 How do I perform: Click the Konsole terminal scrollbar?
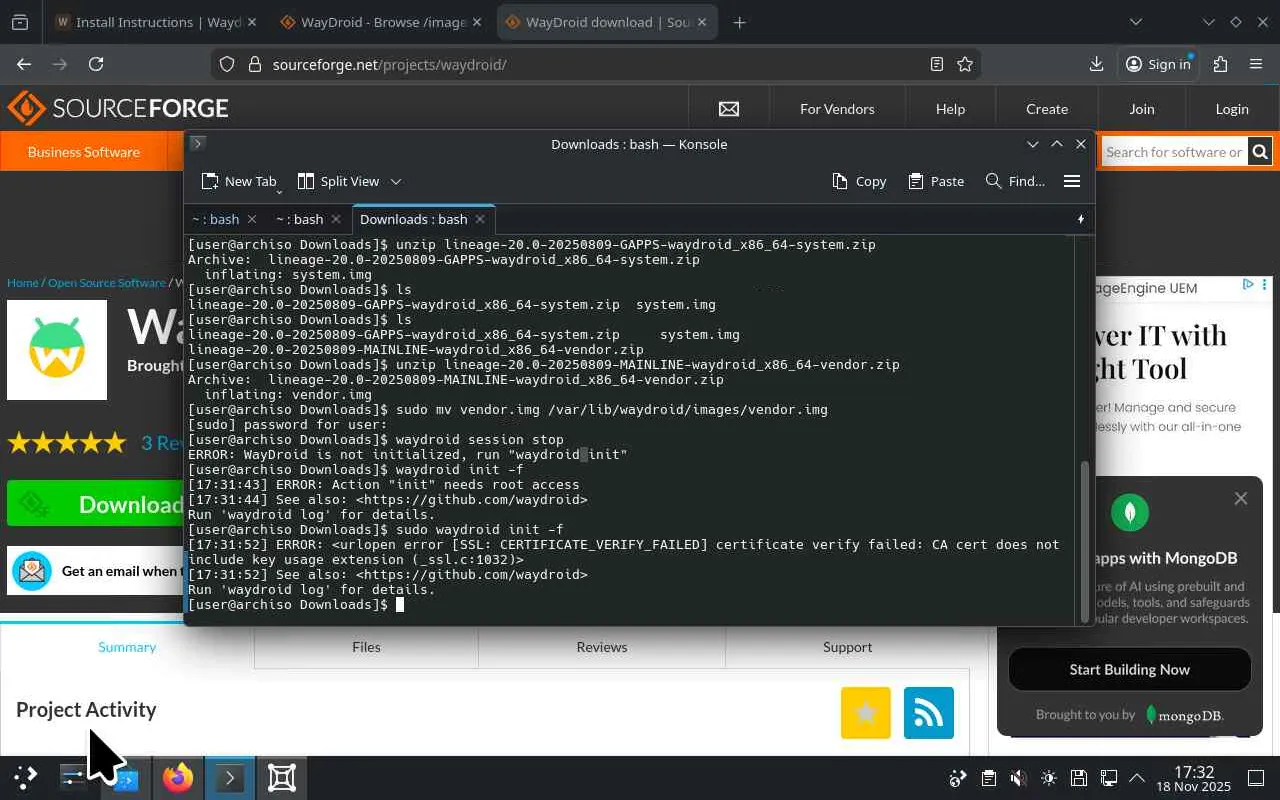coord(1084,540)
